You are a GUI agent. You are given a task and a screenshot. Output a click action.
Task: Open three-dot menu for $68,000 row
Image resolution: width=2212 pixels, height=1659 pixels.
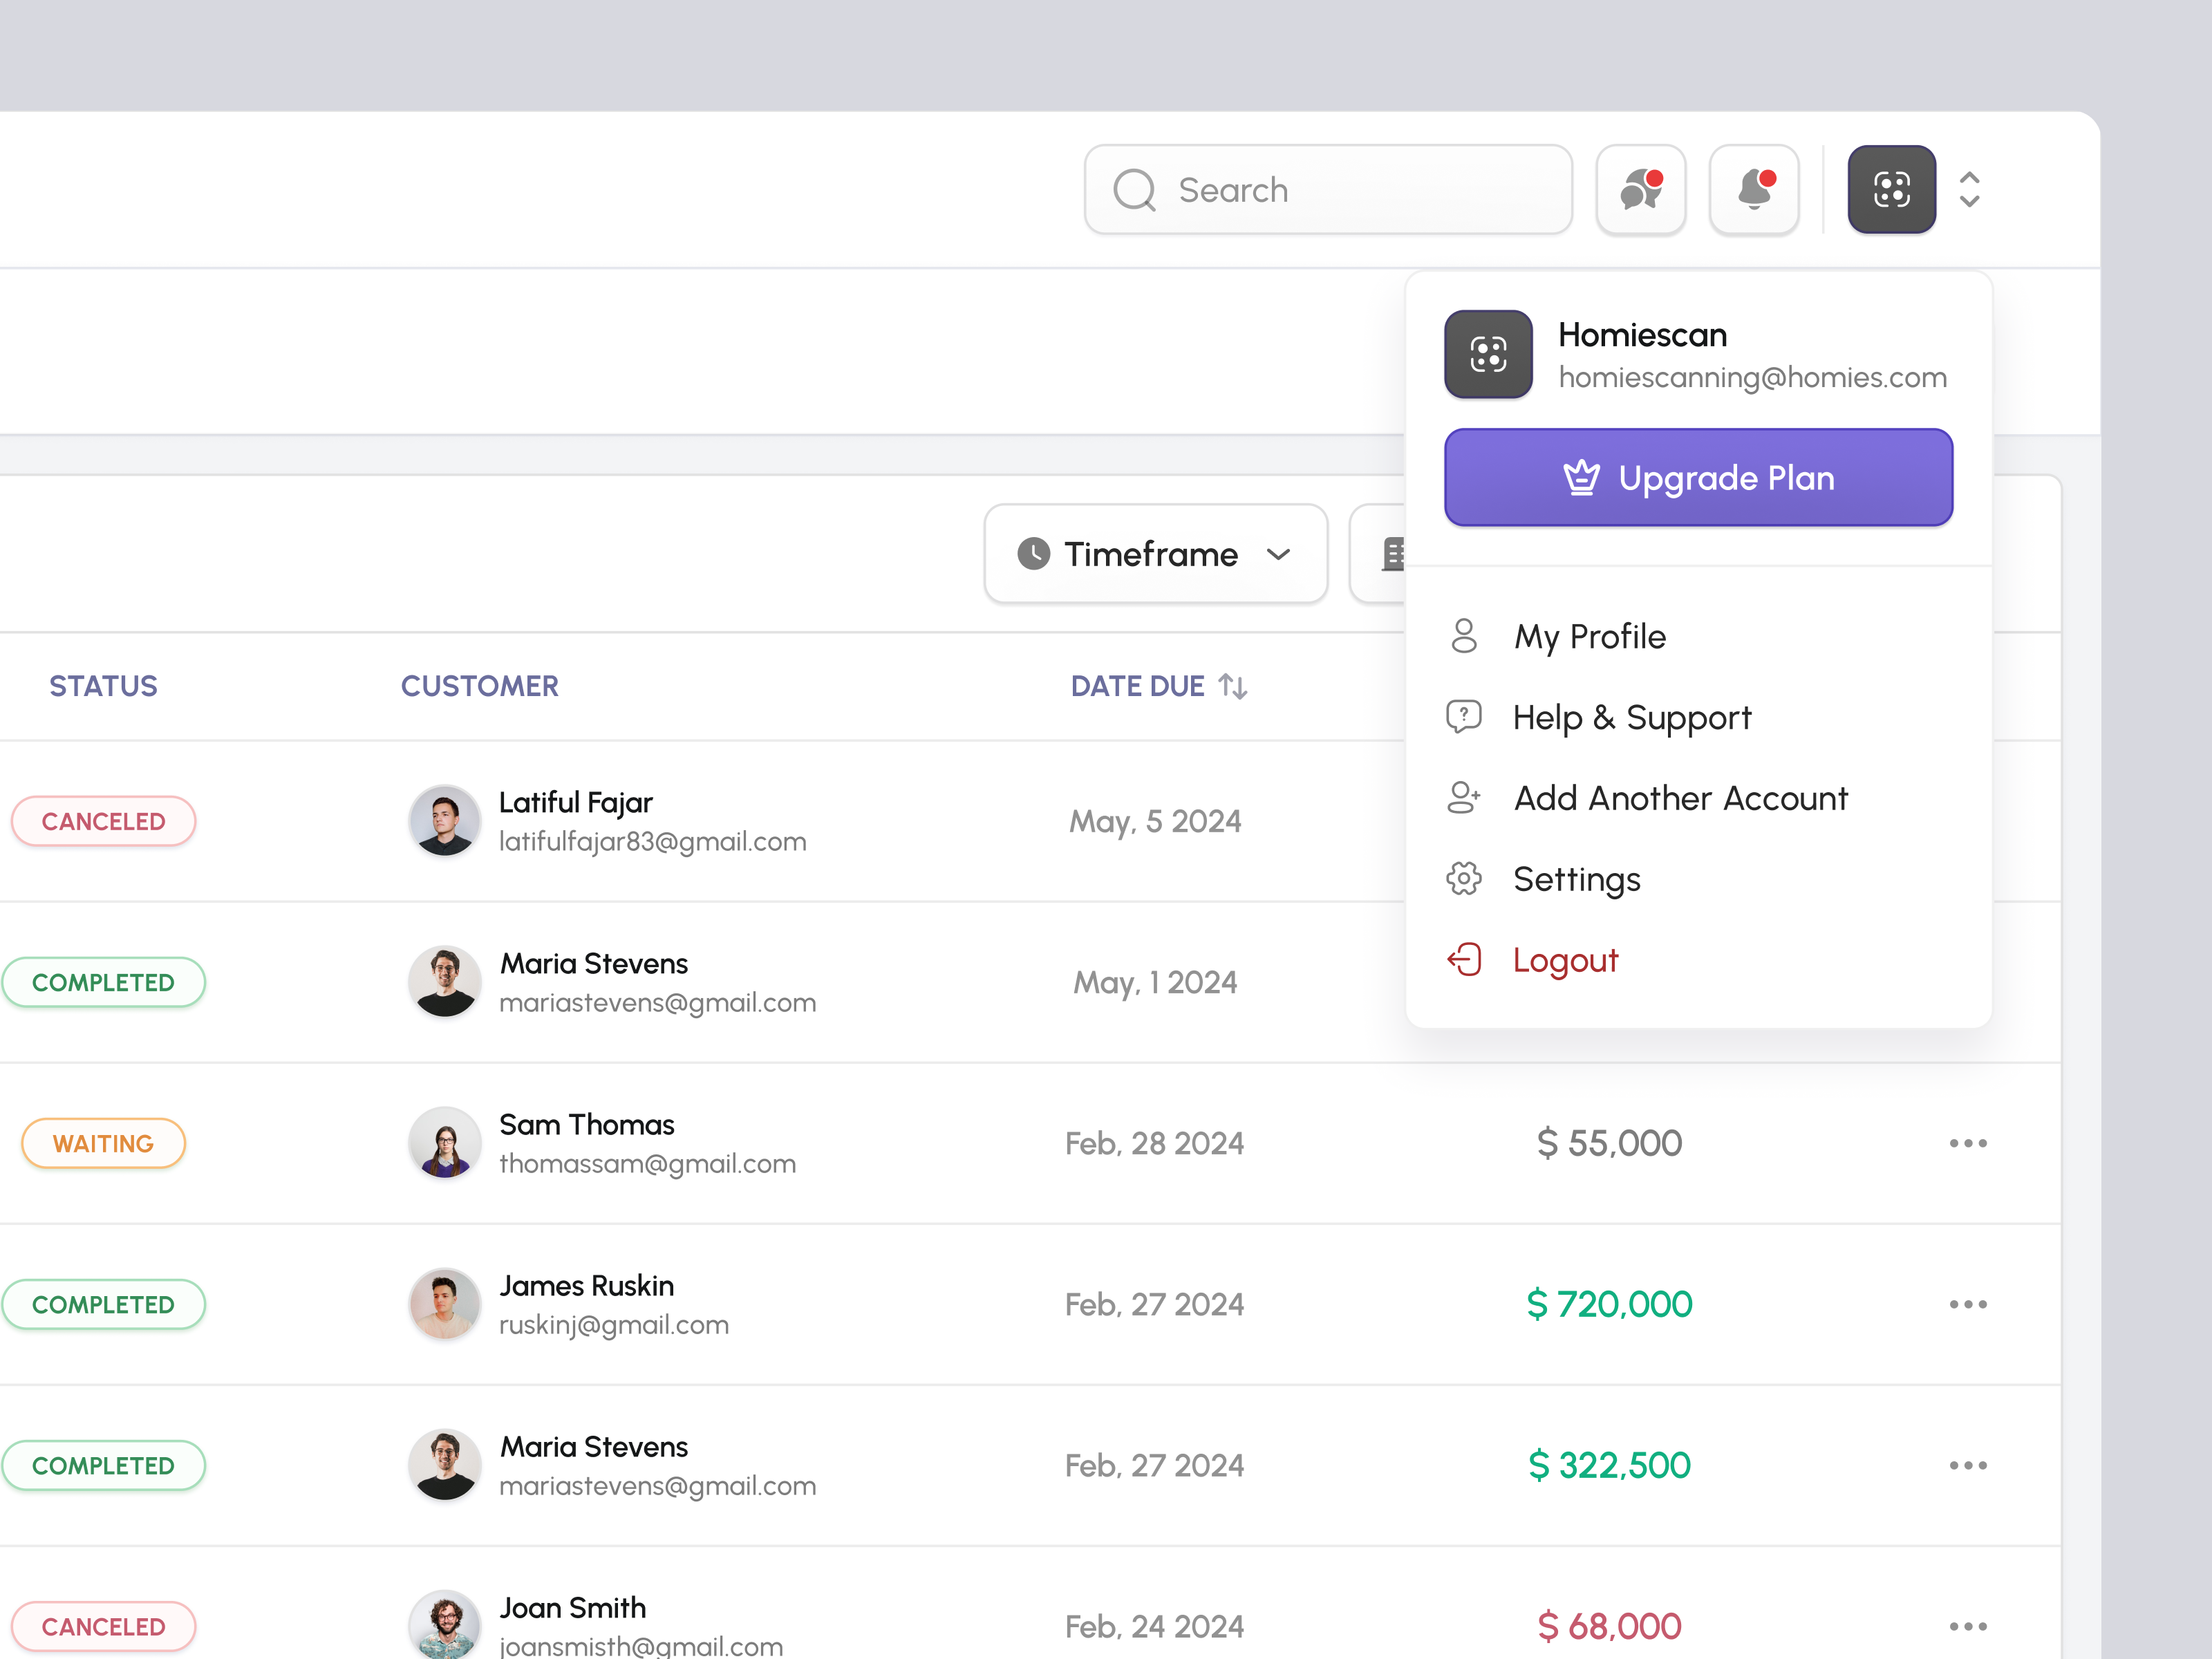(1967, 1626)
